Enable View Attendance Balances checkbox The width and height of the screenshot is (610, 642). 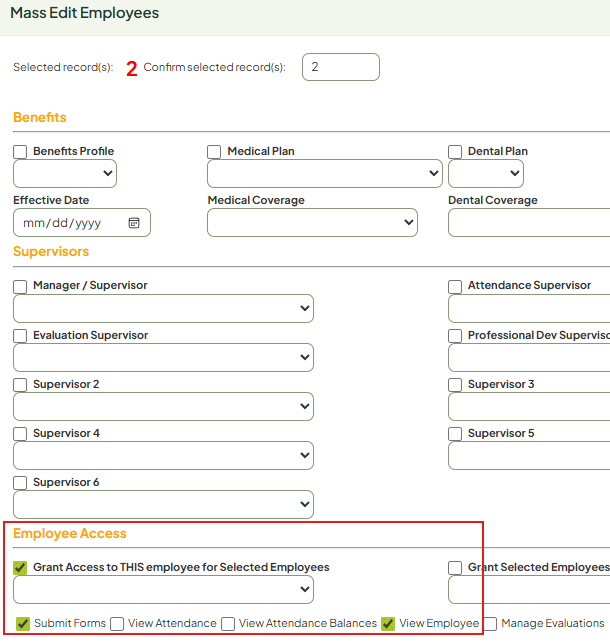point(228,624)
